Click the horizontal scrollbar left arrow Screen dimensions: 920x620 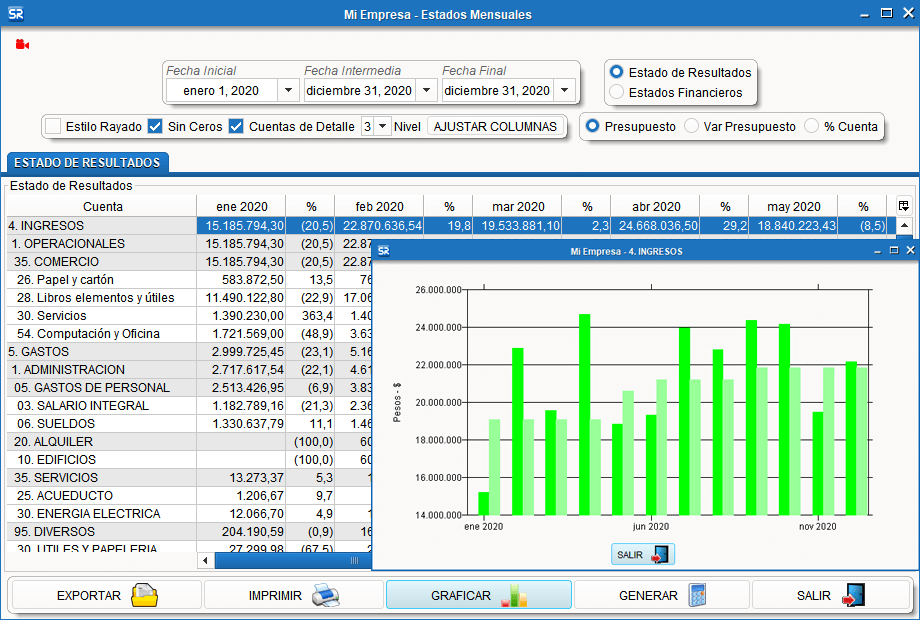coord(205,561)
